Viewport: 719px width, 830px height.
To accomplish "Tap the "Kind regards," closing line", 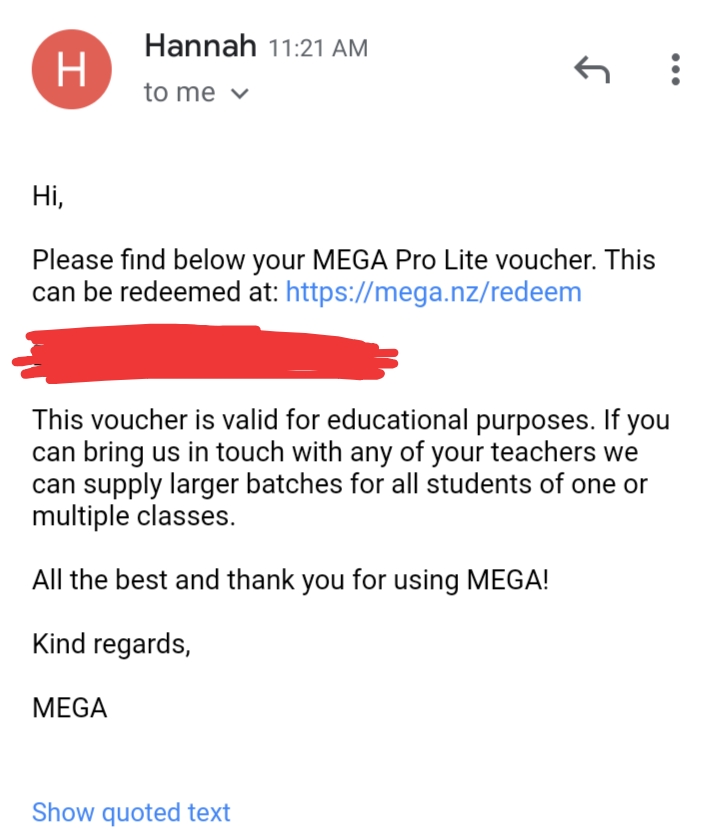I will (x=111, y=644).
